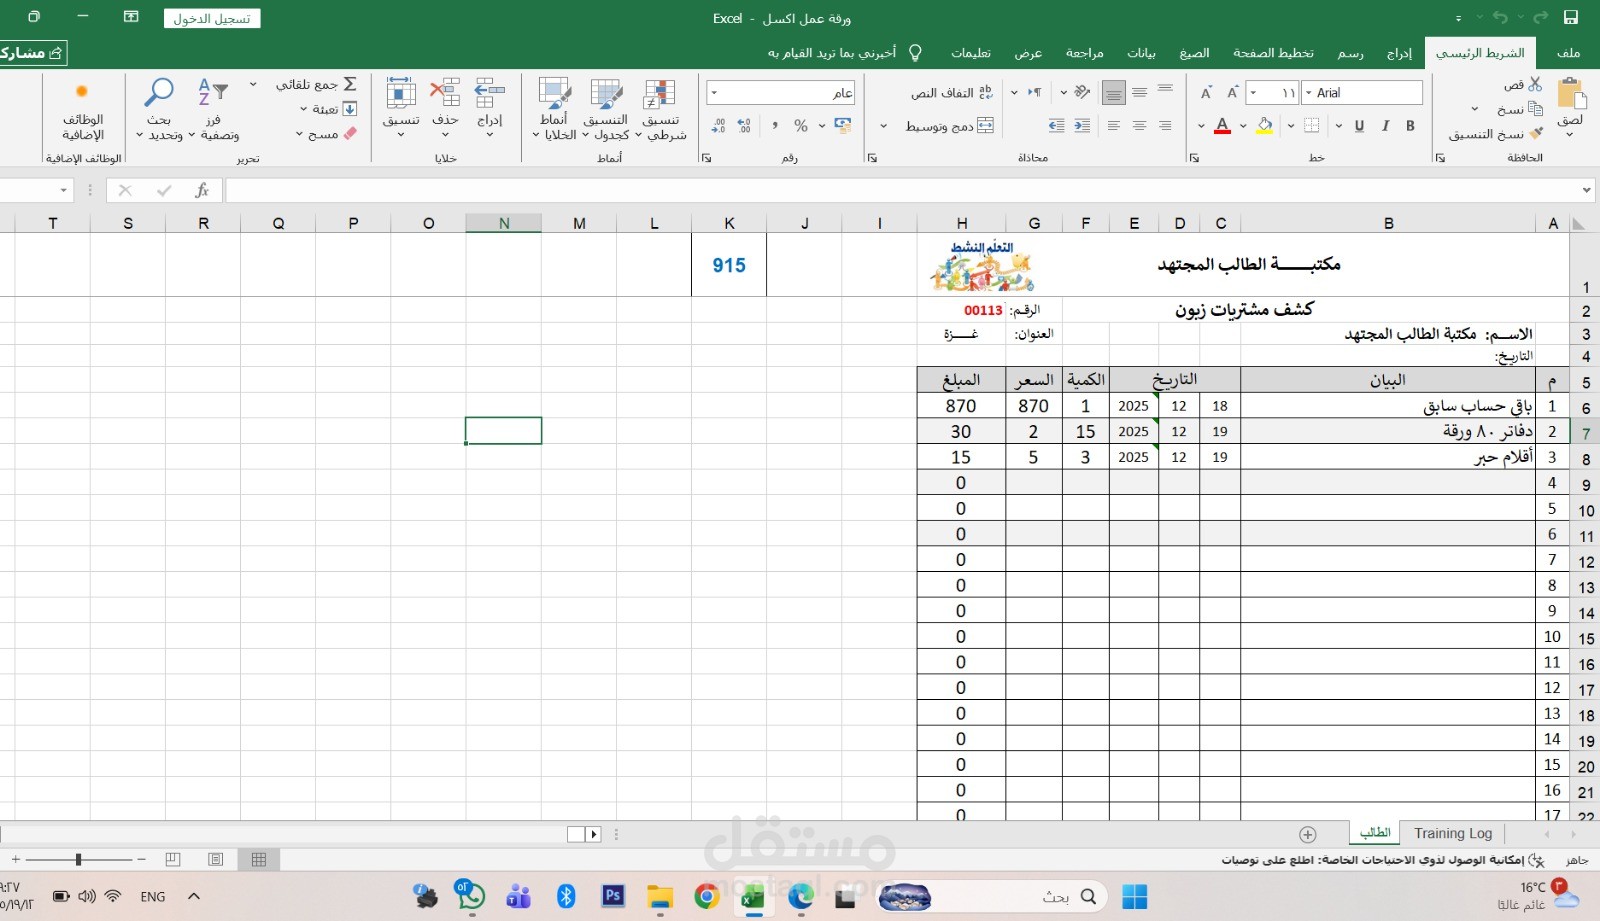The image size is (1600, 921).
Task: Open the Training Log sheet tab
Action: pos(1452,832)
